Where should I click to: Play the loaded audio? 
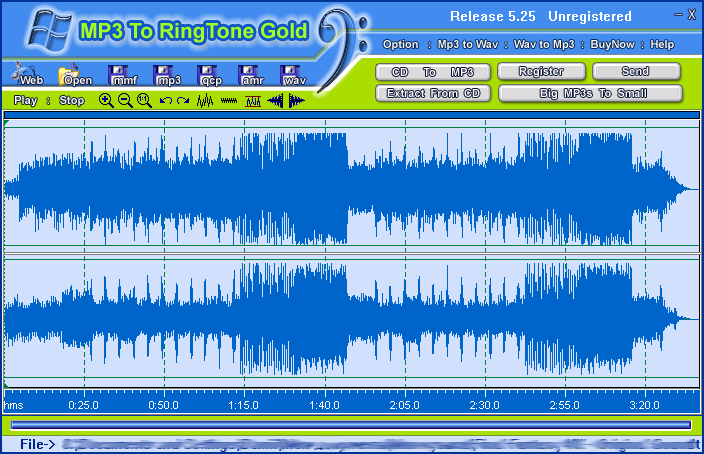[26, 100]
